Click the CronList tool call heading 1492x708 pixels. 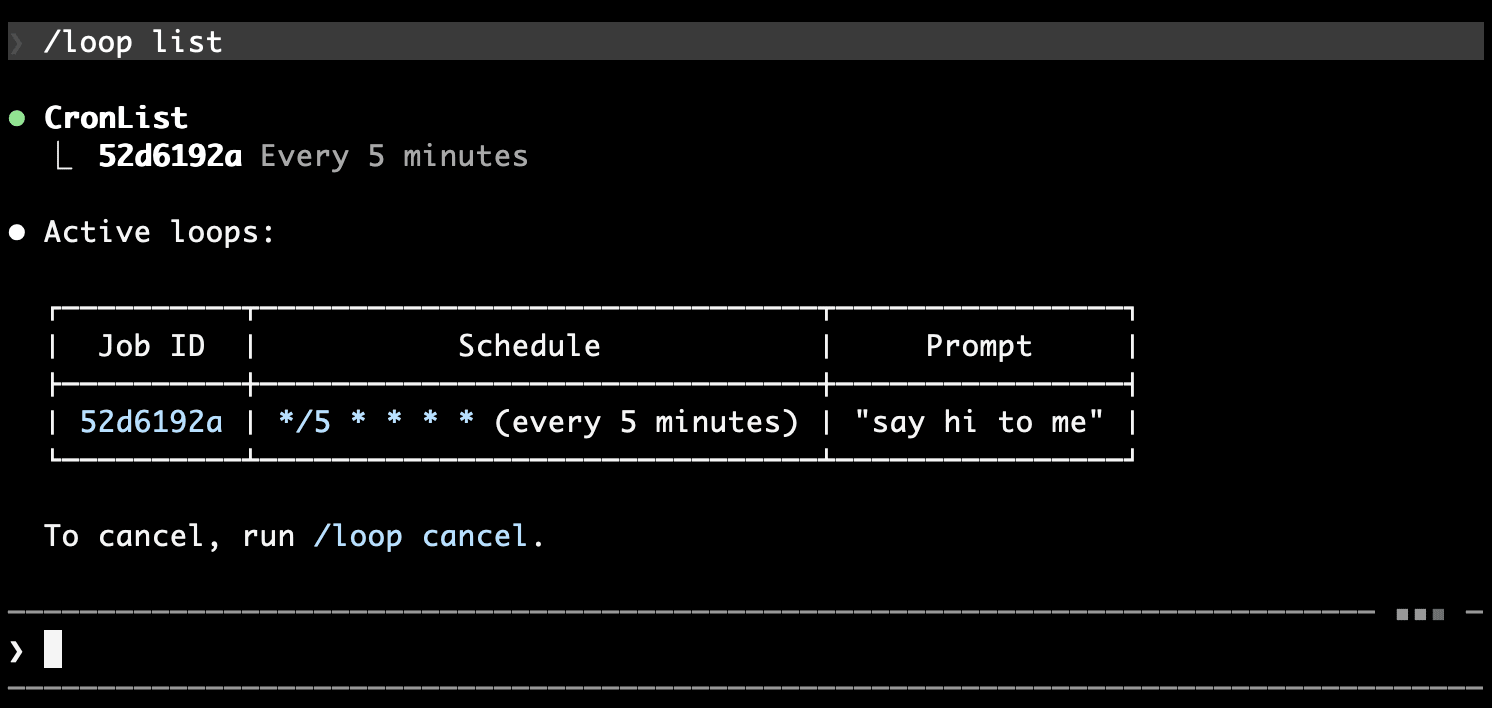(116, 118)
